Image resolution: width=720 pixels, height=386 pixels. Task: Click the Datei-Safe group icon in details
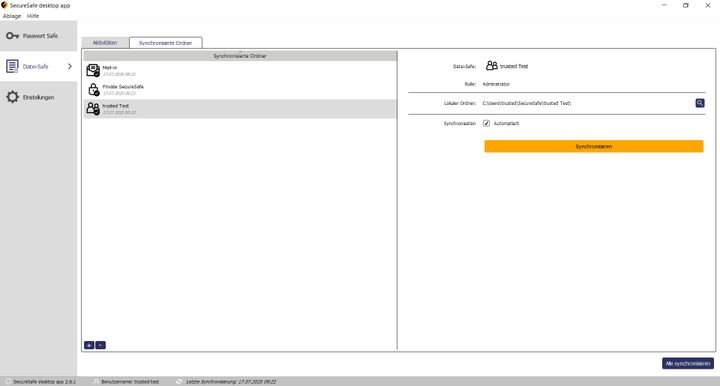pos(492,66)
